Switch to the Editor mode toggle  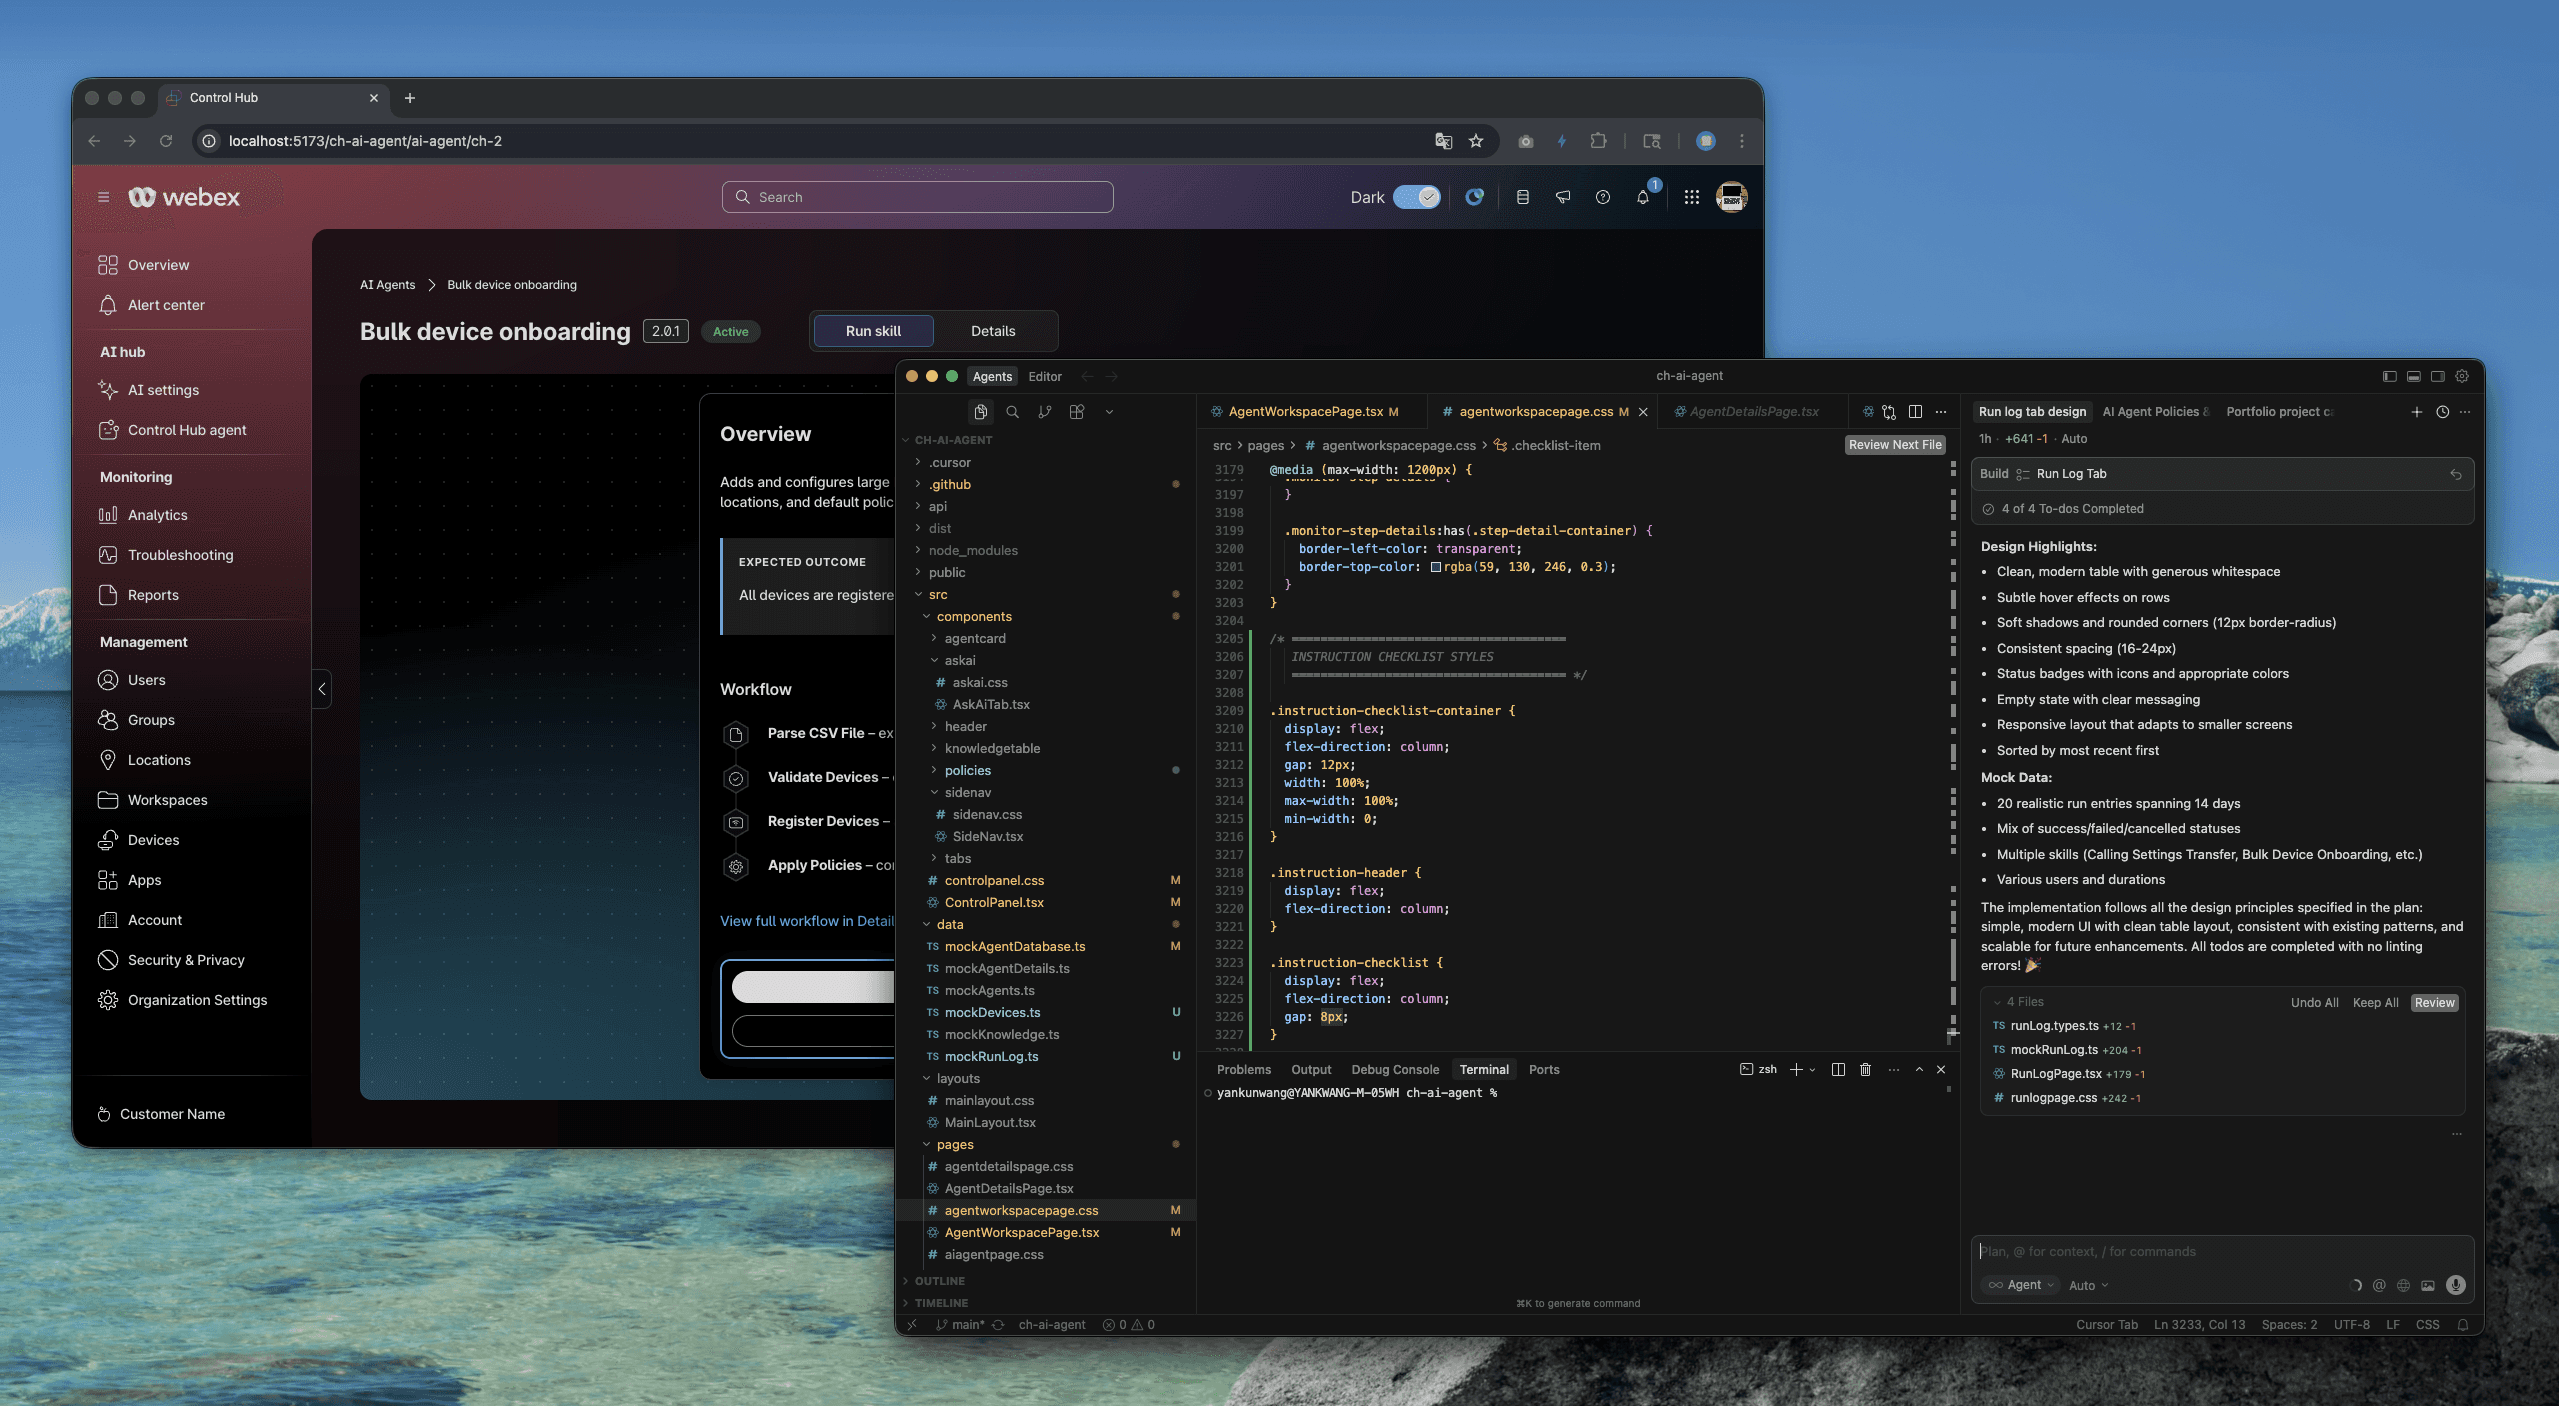pyautogui.click(x=1044, y=377)
